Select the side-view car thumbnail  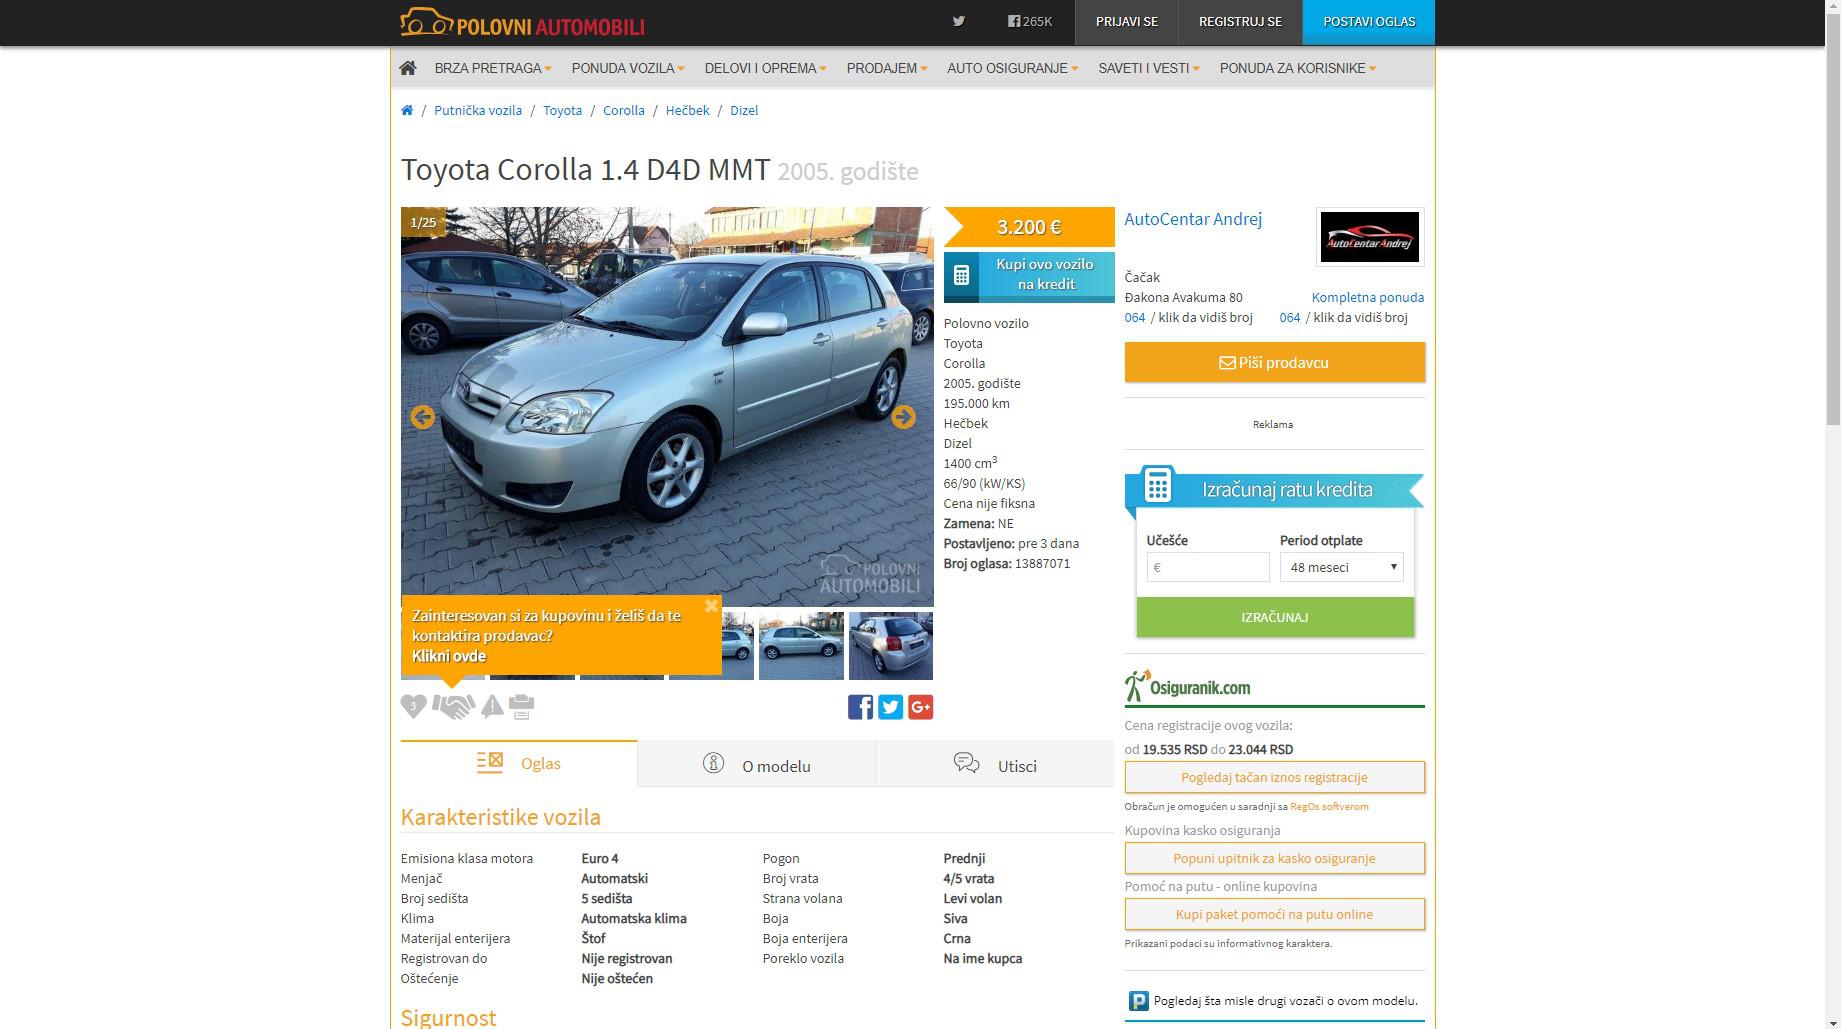click(x=801, y=646)
